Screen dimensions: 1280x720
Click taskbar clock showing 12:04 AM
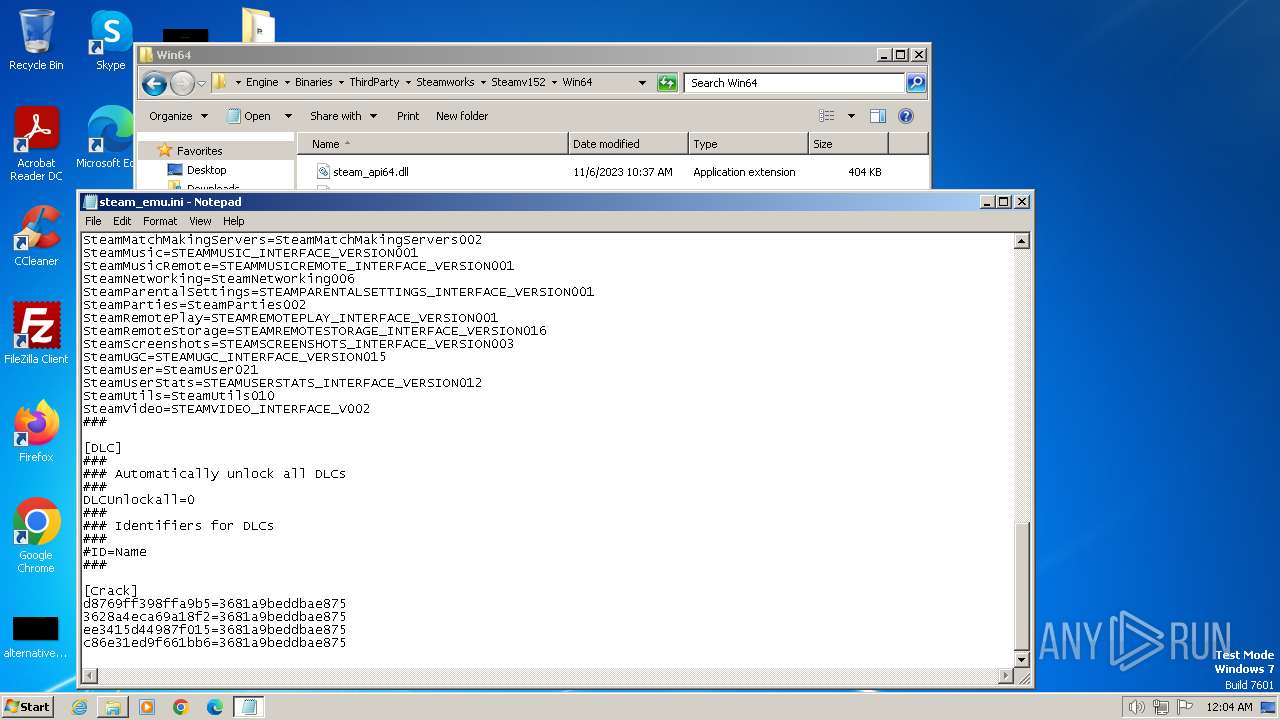tap(1229, 707)
